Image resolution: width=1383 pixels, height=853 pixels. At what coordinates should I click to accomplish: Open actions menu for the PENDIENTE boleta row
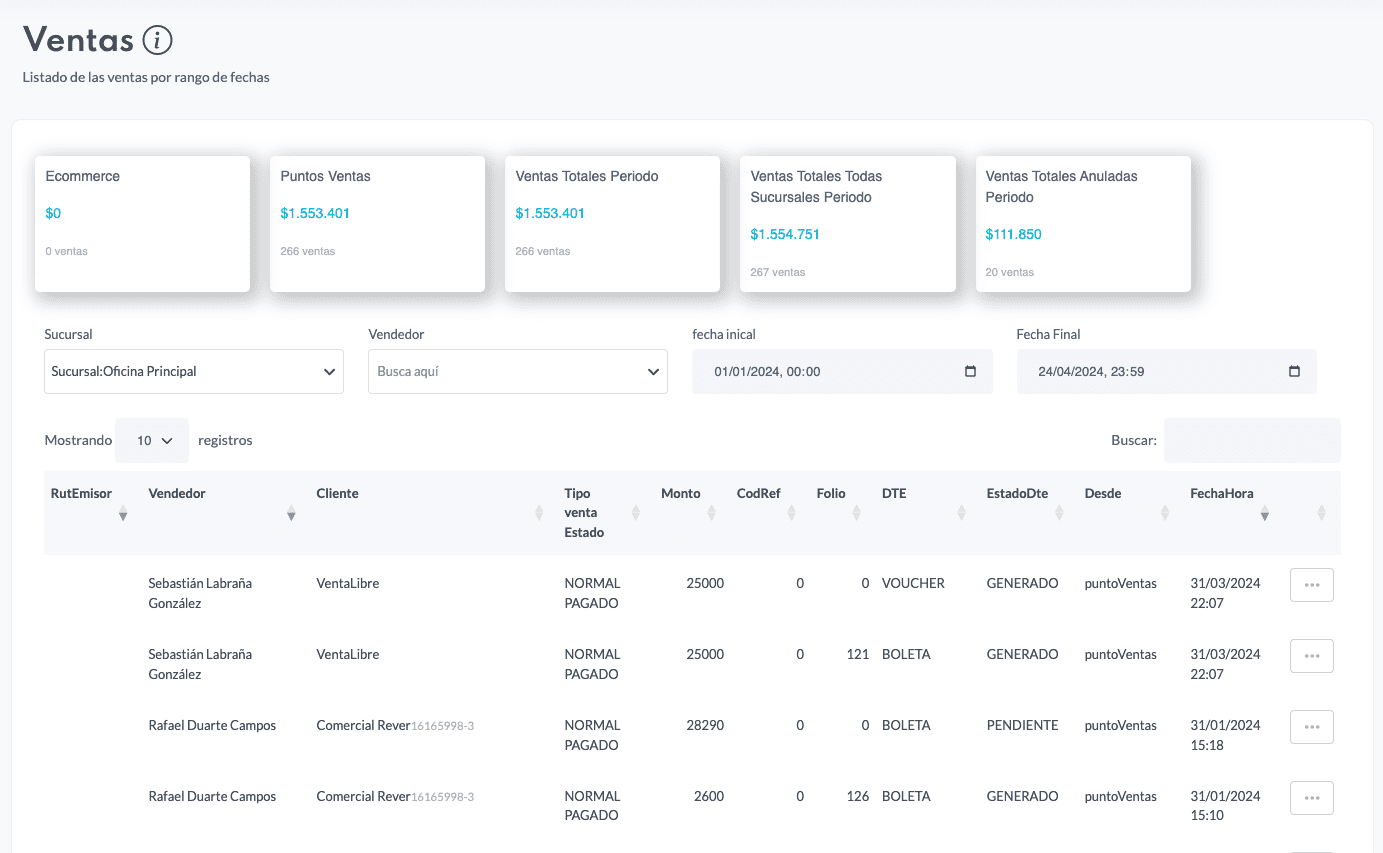pos(1311,727)
